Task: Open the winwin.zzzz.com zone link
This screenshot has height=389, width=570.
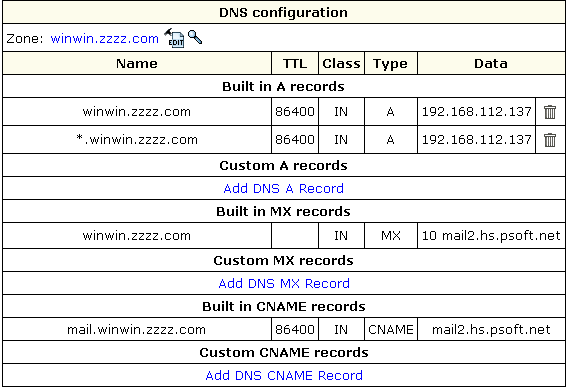Action: pyautogui.click(x=104, y=39)
